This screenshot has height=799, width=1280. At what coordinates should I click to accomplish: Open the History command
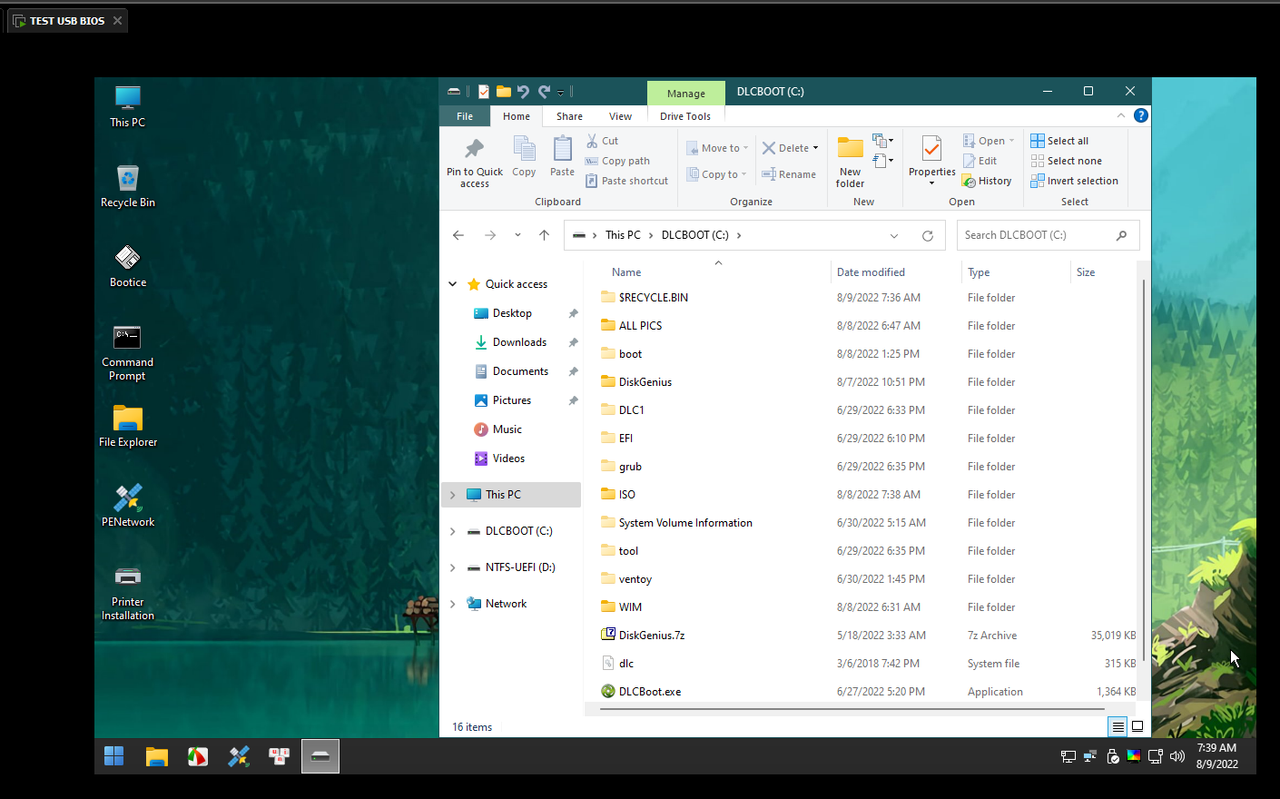[x=987, y=181]
